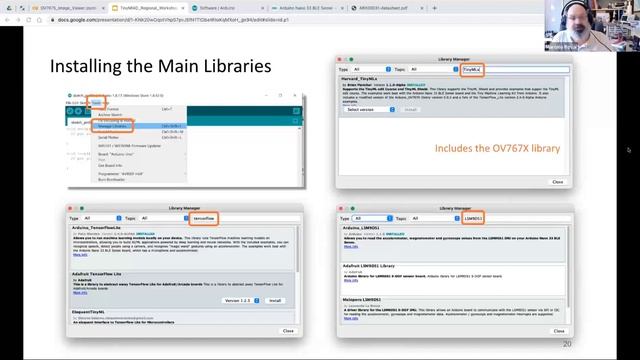Install the Adafruit TensorFlow Lite library
The image size is (640, 360).
click(275, 301)
